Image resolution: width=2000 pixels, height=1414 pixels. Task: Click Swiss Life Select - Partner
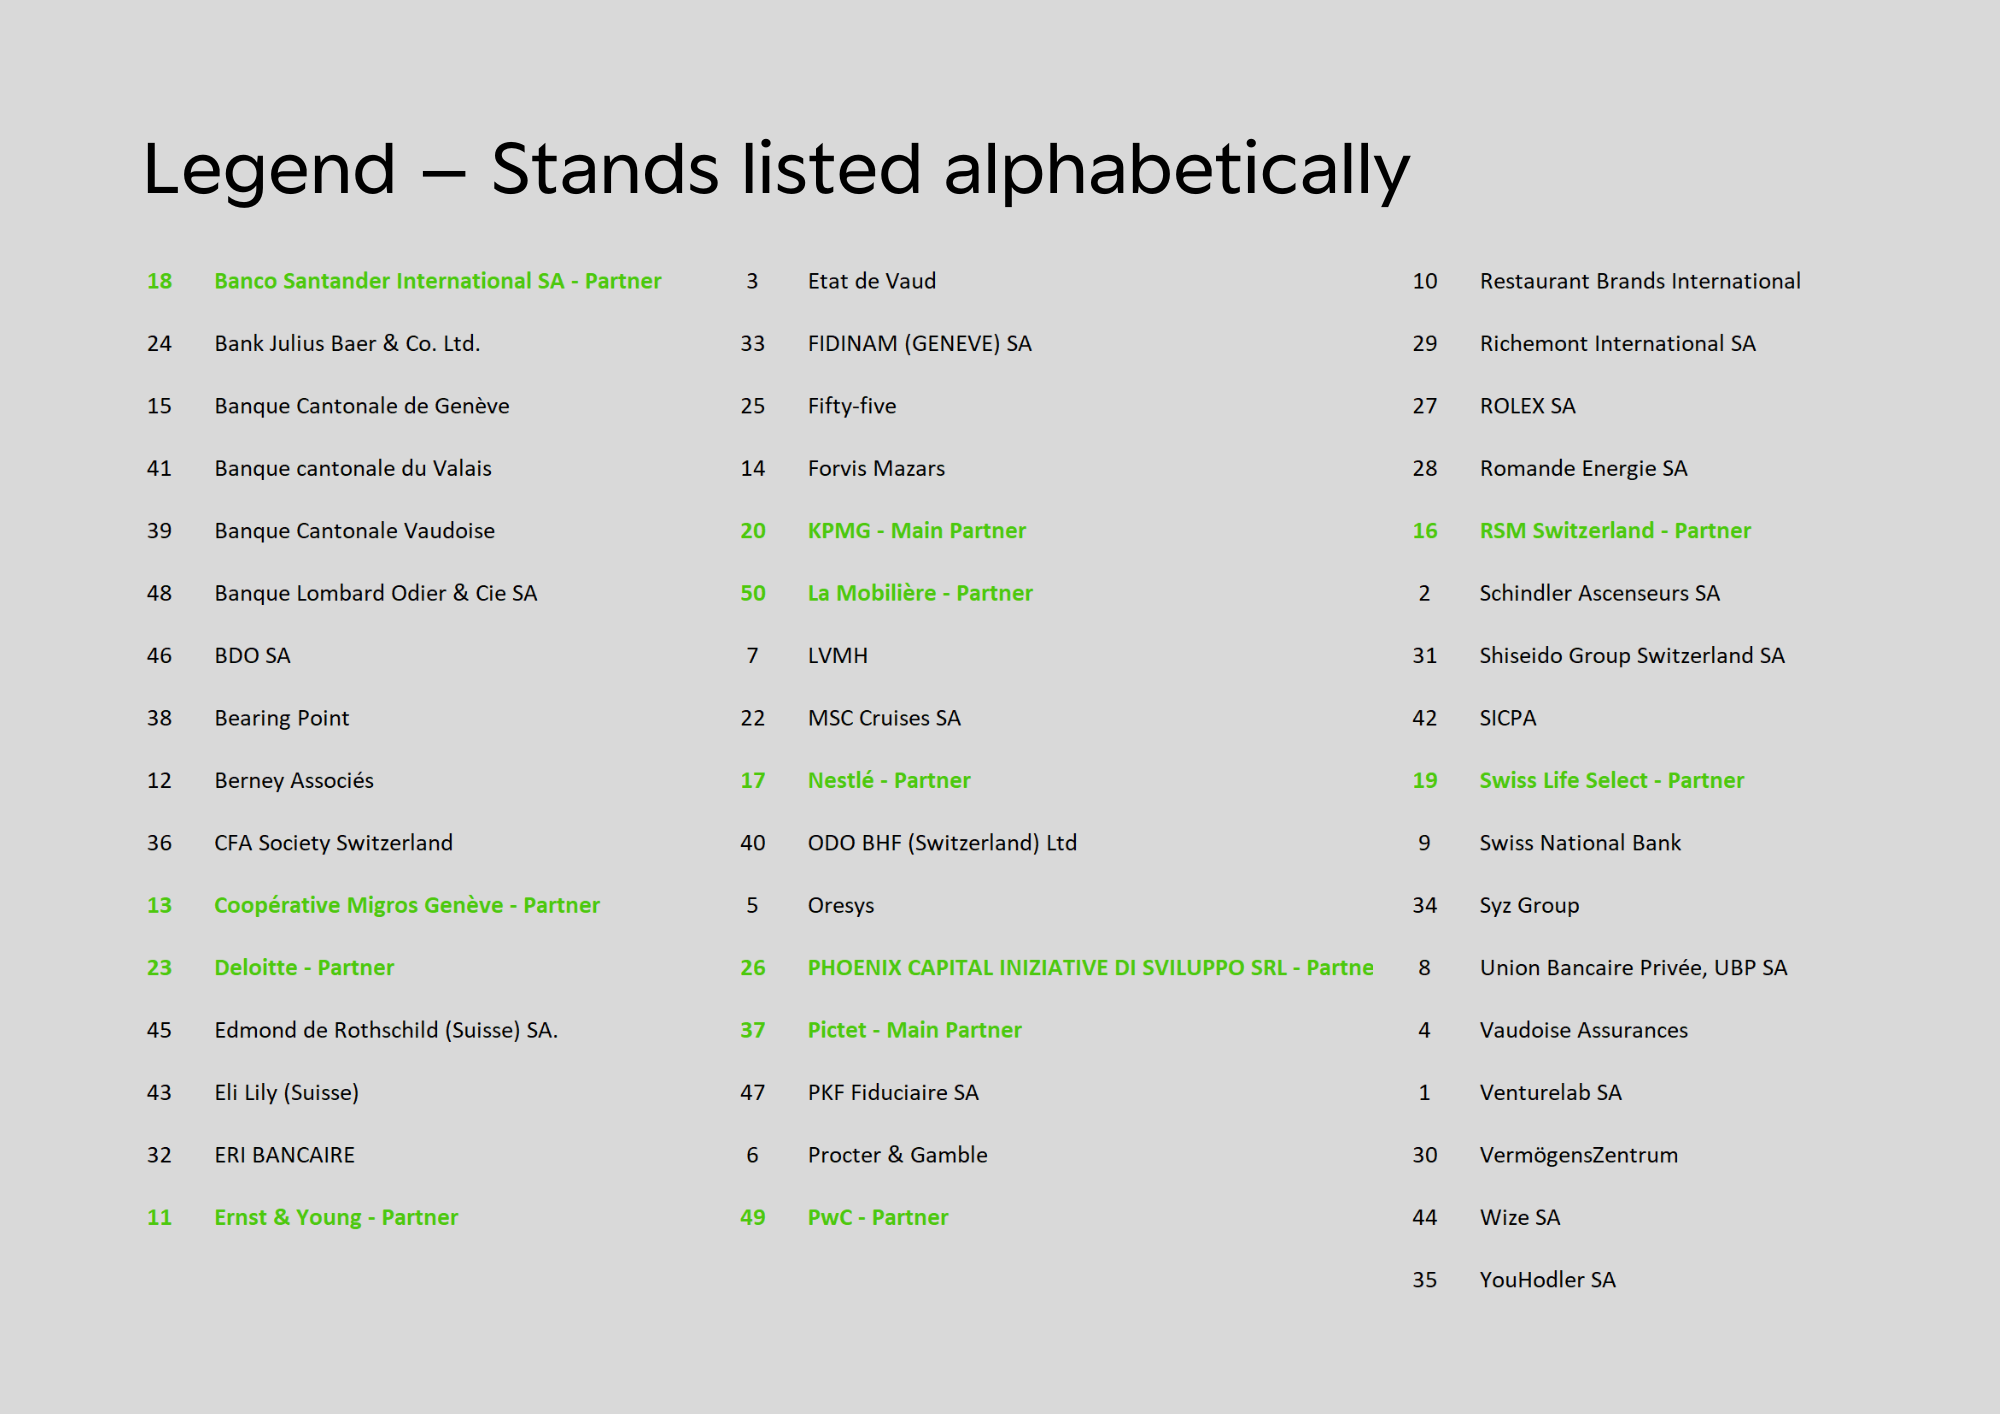1611,780
